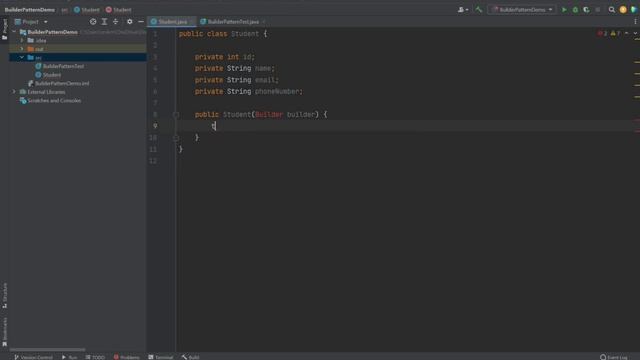
Task: Collapse BuilderPatternDemo root node
Action: pyautogui.click(x=14, y=31)
